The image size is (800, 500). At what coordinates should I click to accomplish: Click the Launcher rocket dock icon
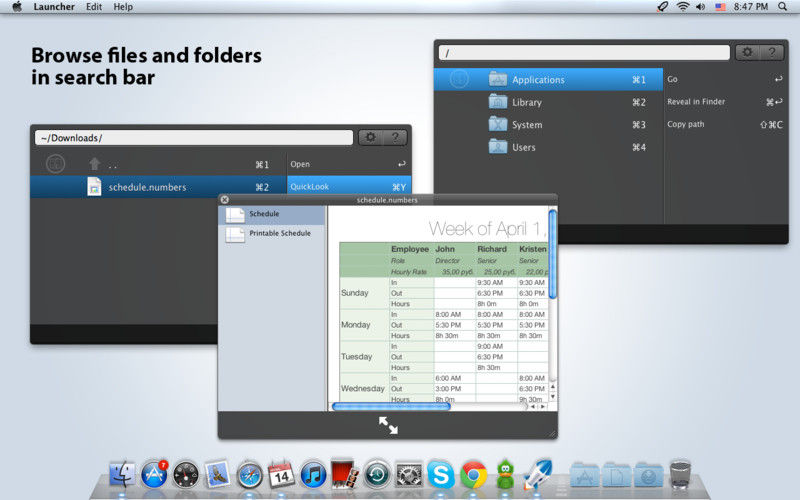click(538, 474)
